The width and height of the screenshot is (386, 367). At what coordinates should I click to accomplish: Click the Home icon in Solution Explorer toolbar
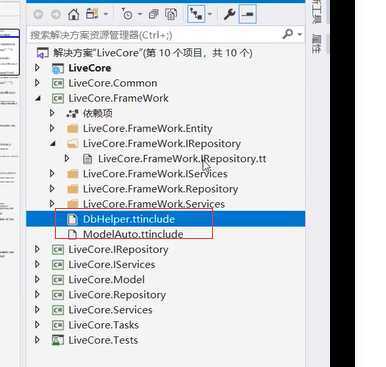point(74,14)
